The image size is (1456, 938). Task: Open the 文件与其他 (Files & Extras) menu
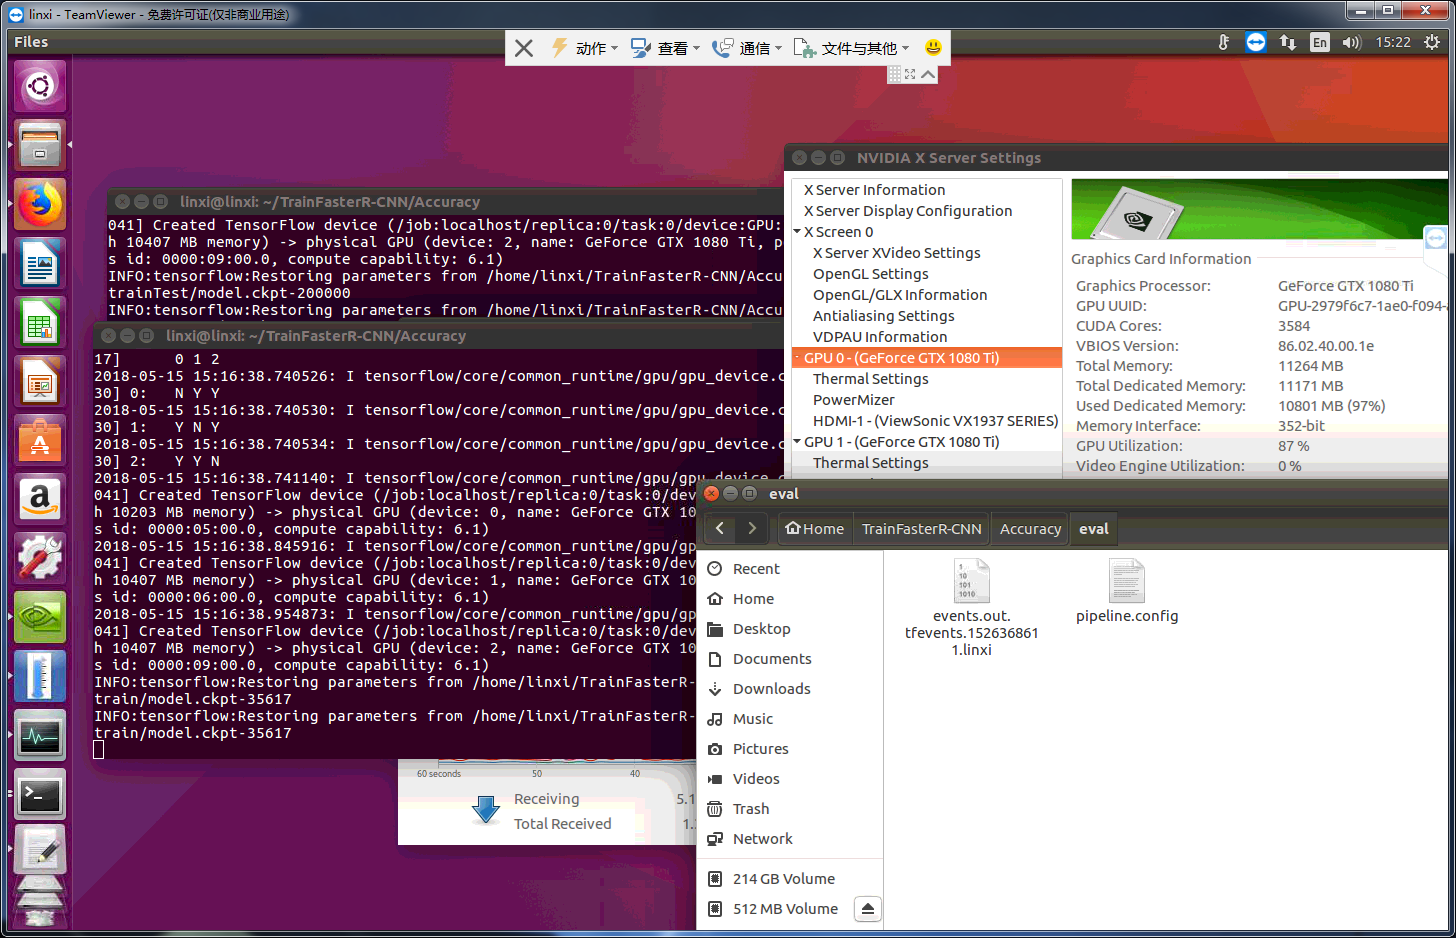point(852,48)
